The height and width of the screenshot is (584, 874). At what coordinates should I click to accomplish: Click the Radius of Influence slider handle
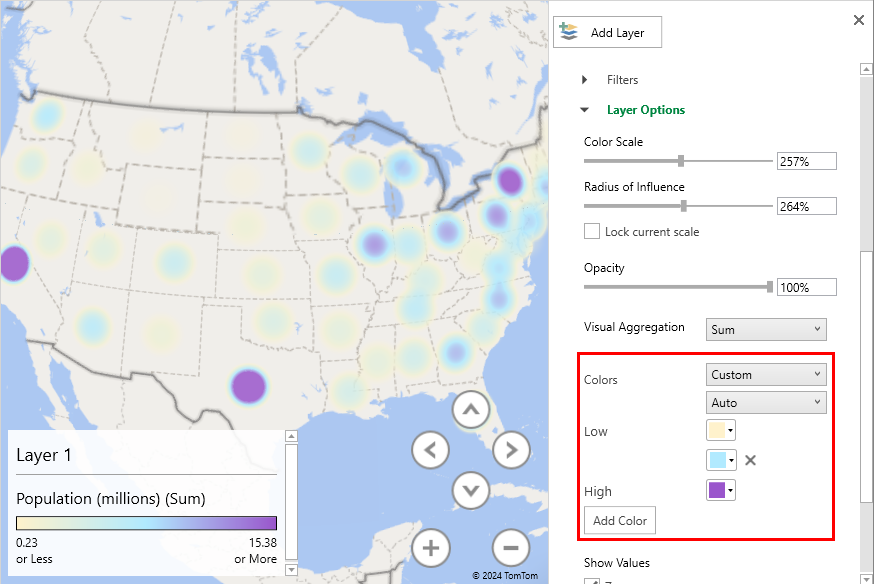pyautogui.click(x=683, y=206)
